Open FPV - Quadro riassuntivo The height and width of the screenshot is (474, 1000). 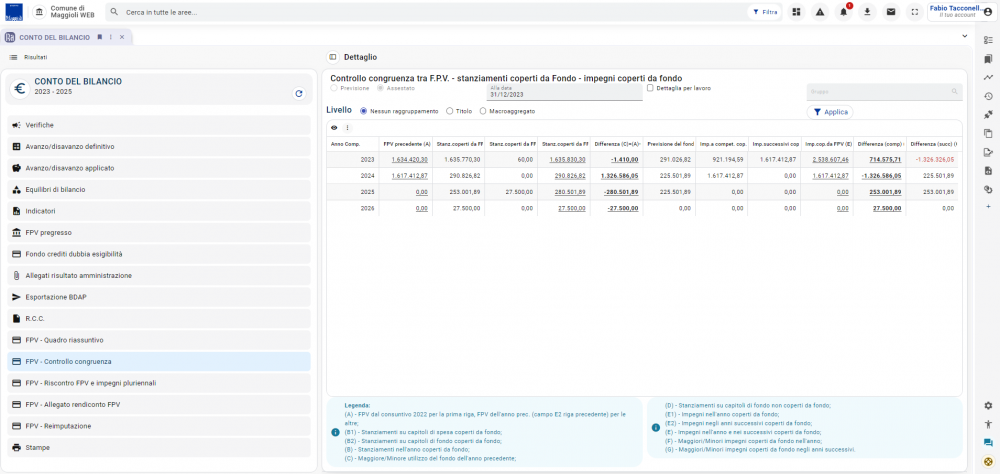tap(159, 340)
